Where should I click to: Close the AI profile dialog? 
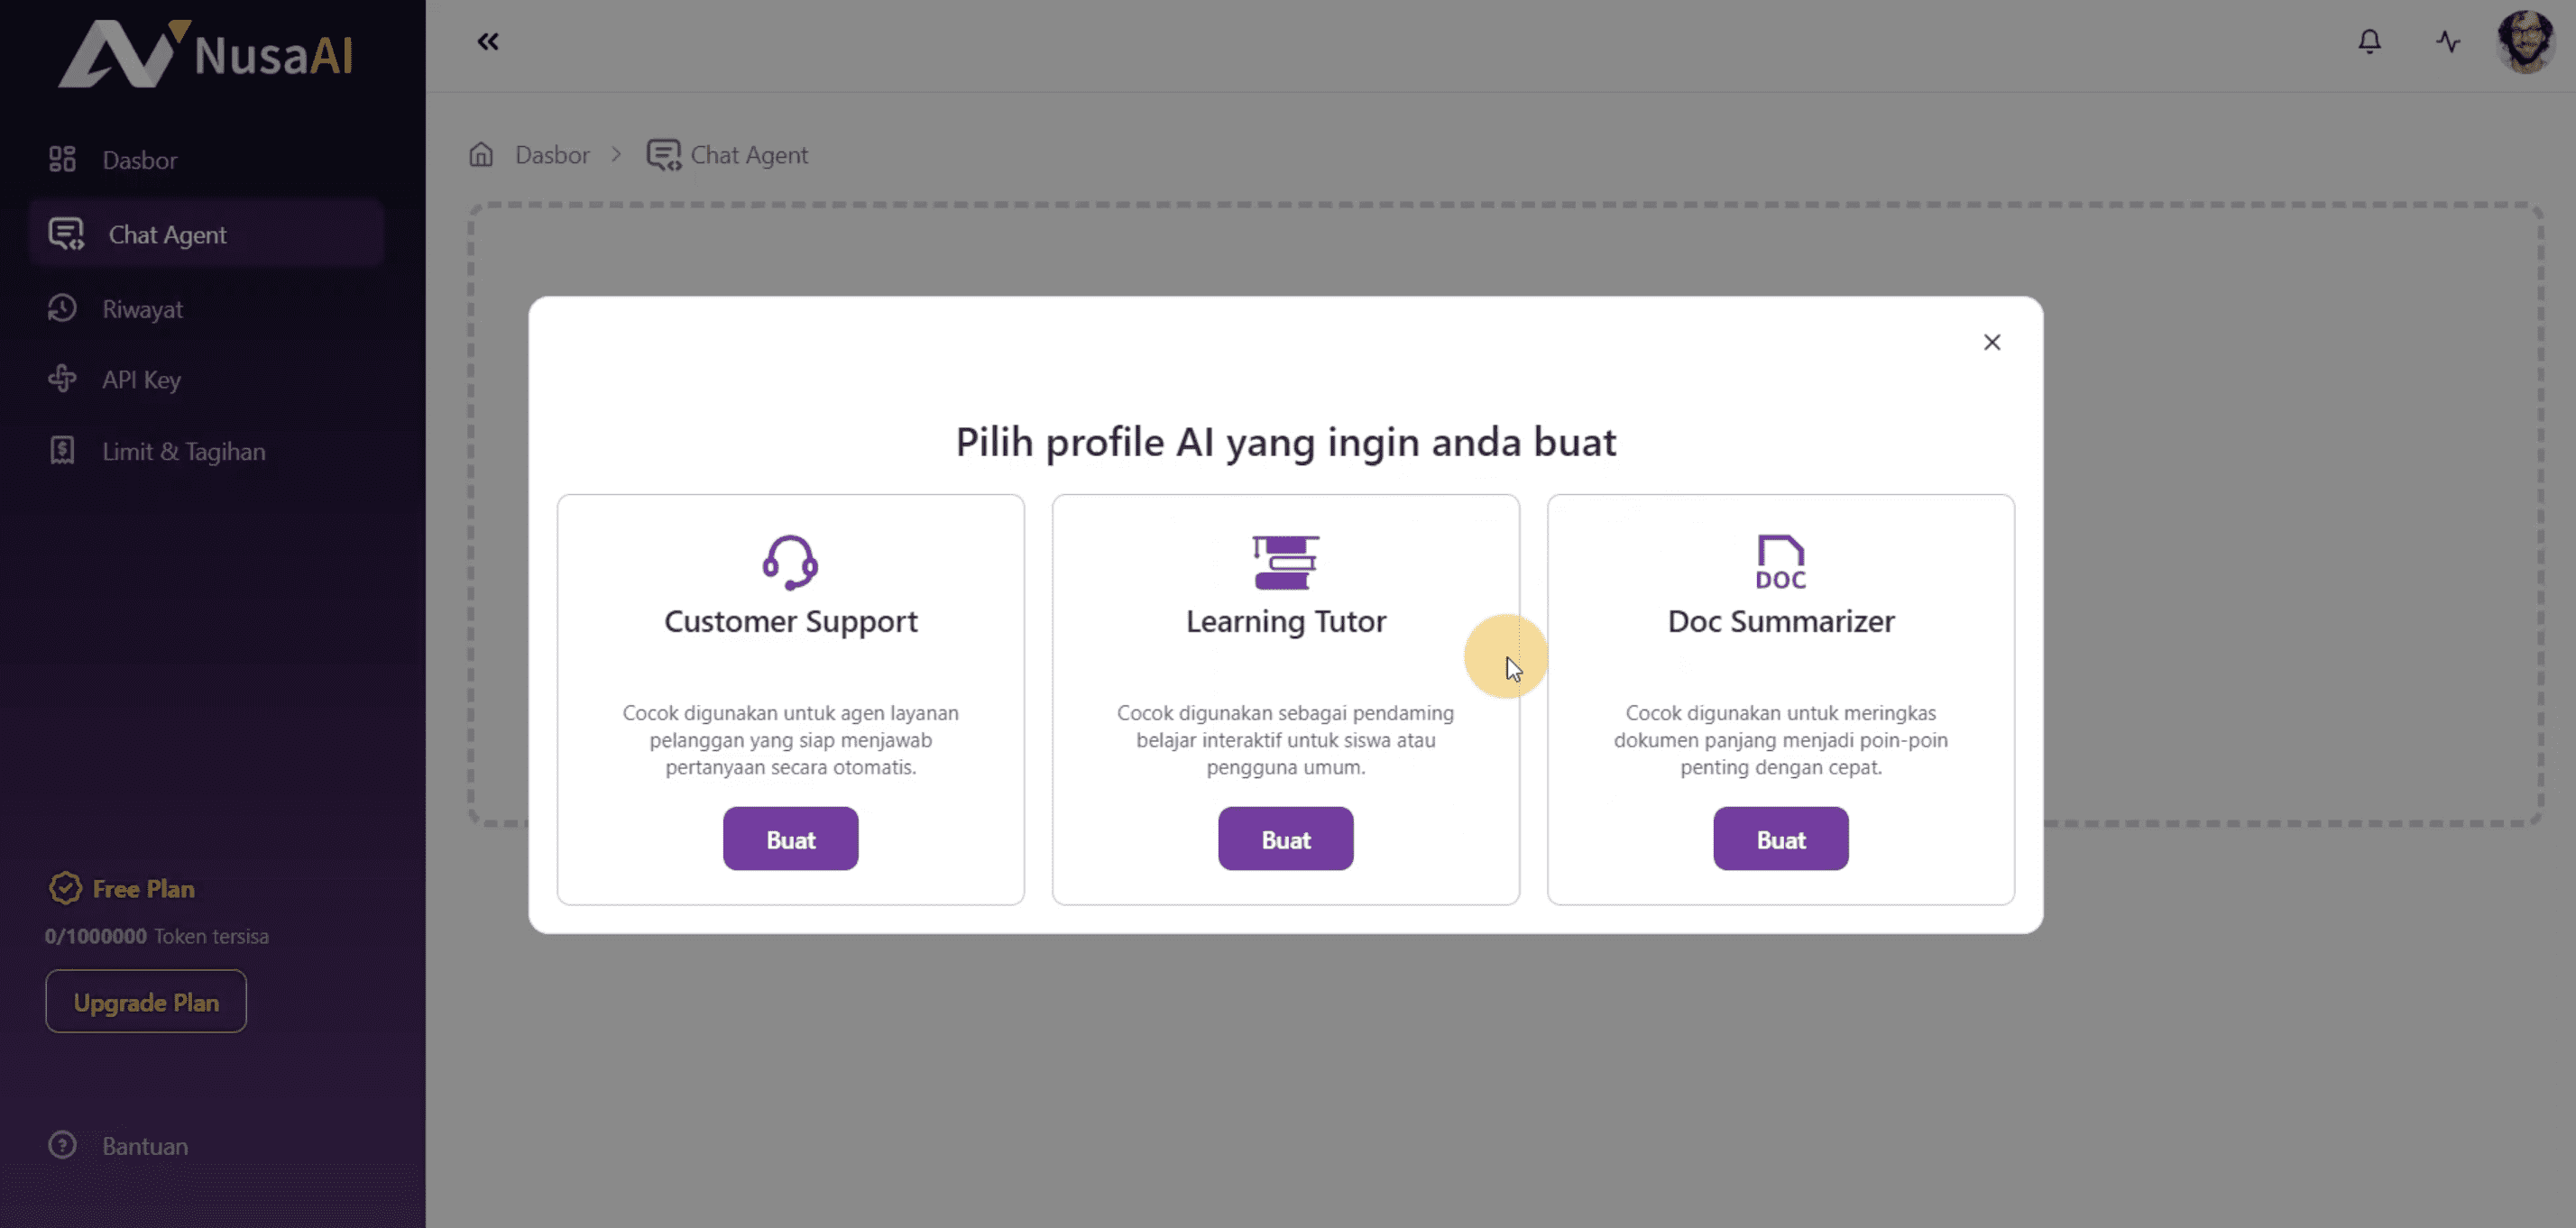[1991, 343]
